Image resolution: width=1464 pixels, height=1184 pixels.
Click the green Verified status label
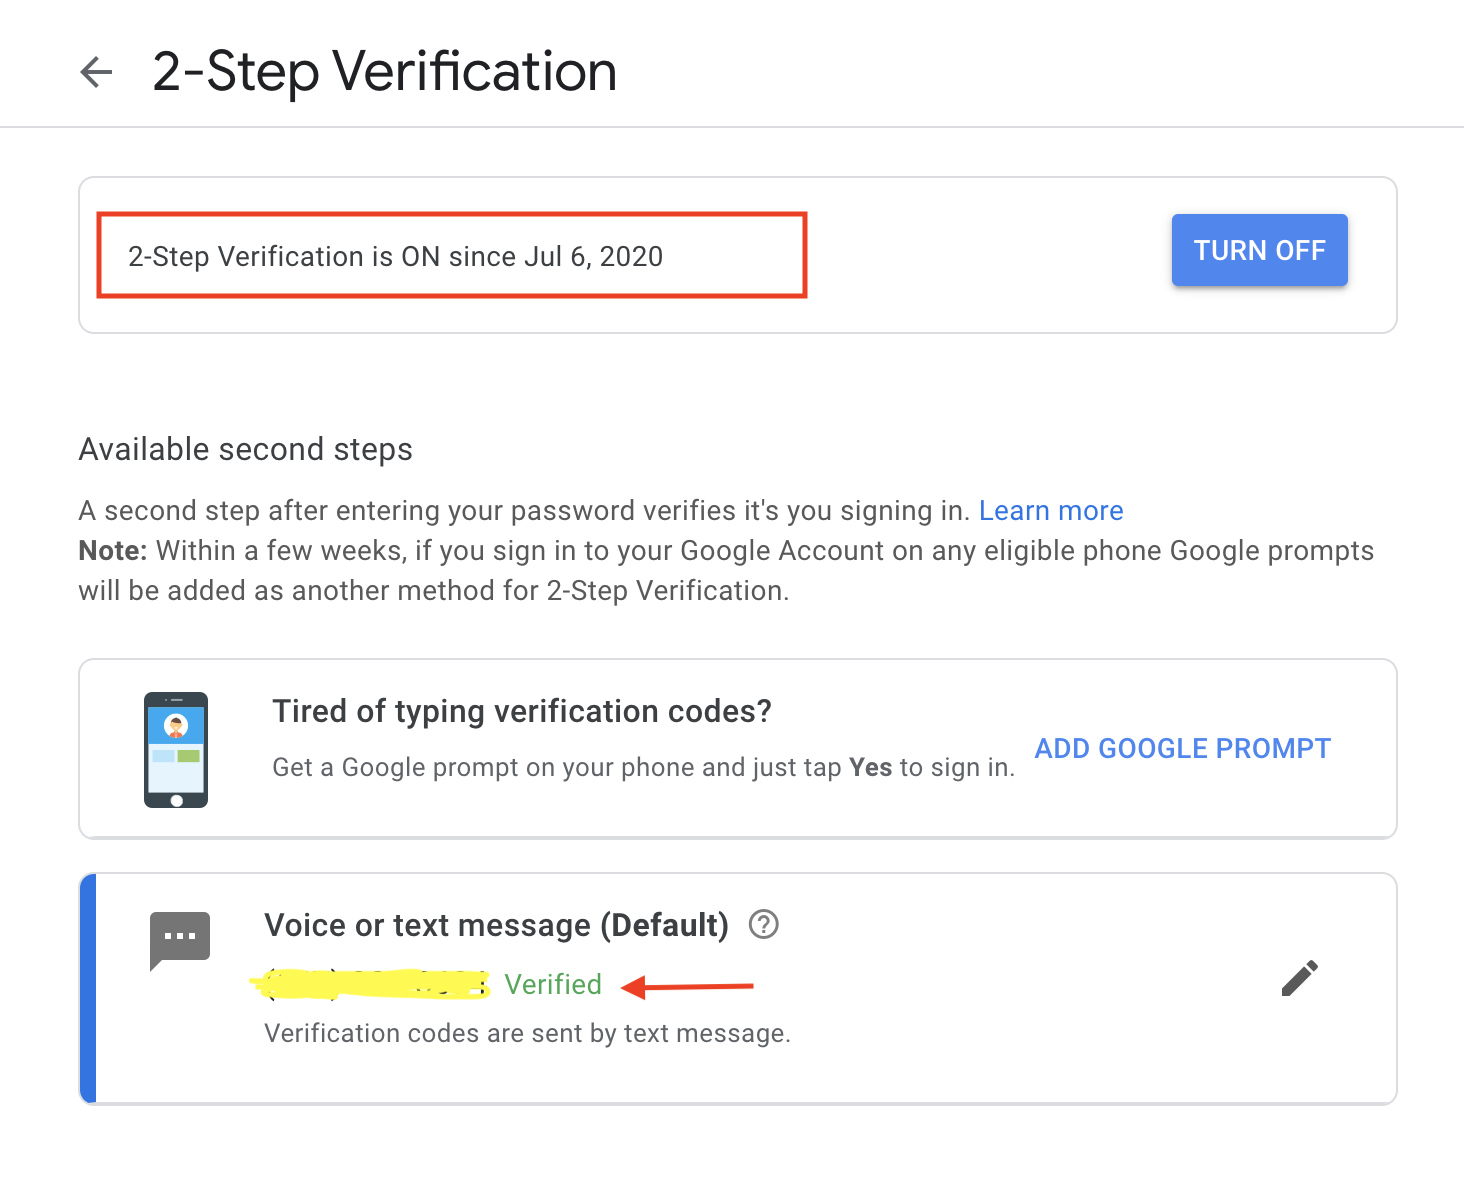(x=553, y=984)
